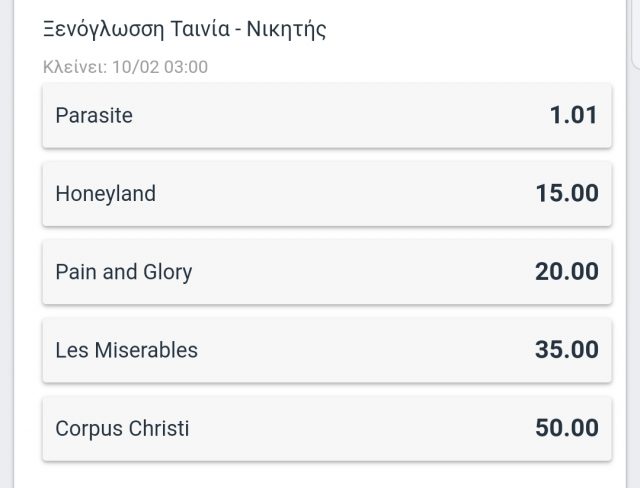Click the Corpus Christi name label

tap(122, 429)
